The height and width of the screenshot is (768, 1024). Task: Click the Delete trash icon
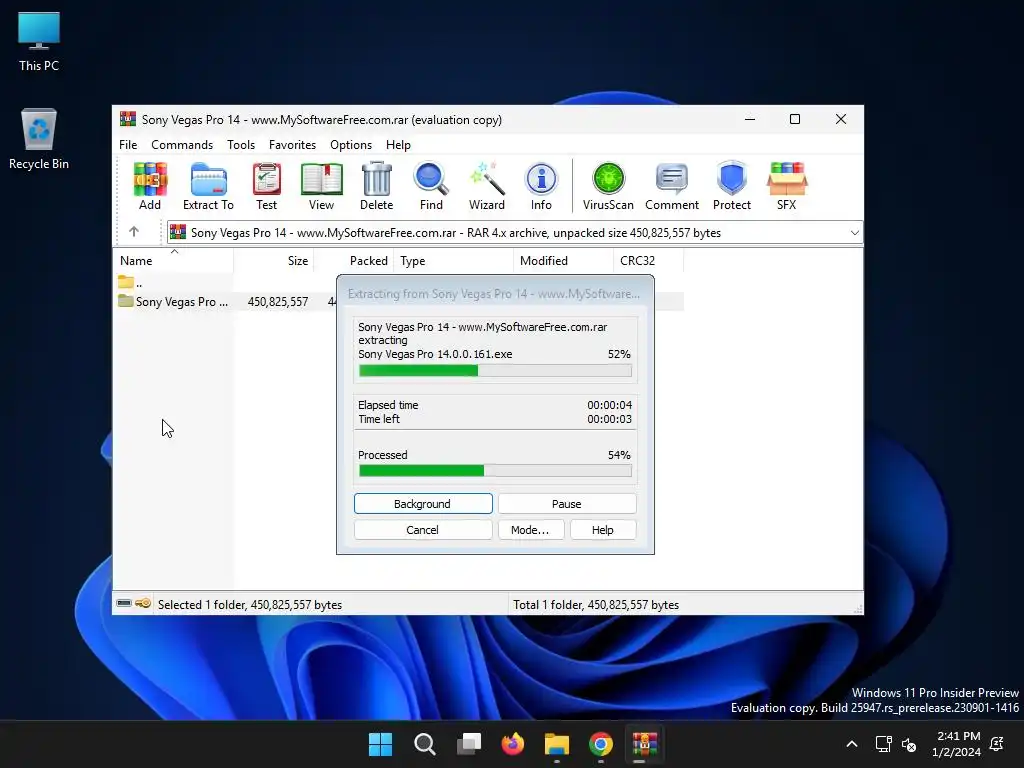click(x=377, y=186)
